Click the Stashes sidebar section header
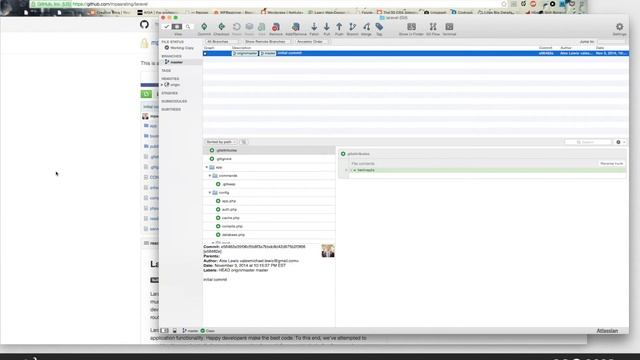 coord(169,93)
